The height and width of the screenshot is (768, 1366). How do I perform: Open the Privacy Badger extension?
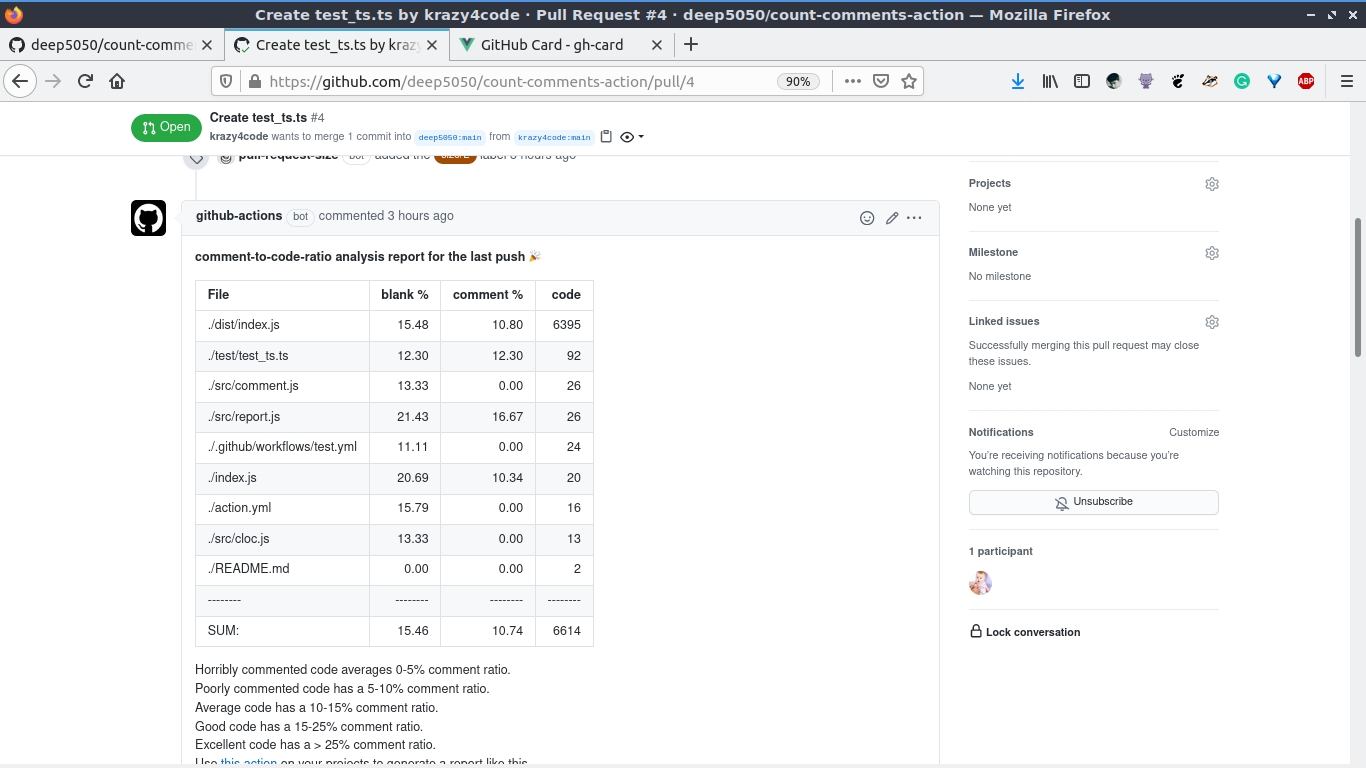click(1210, 82)
